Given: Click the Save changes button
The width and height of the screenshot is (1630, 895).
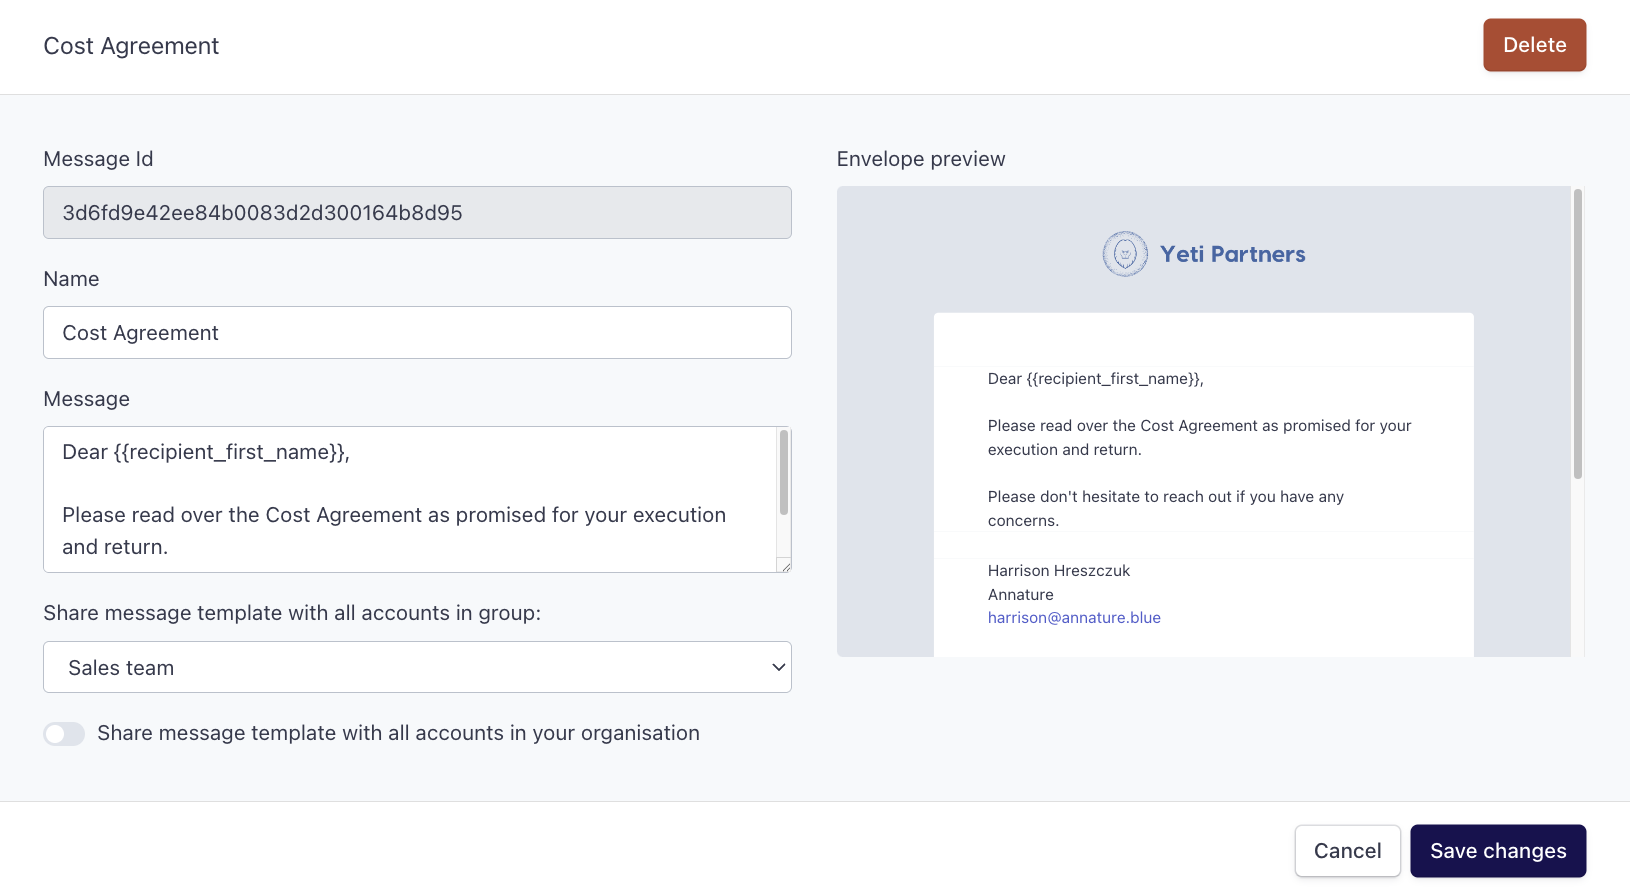Looking at the screenshot, I should click(x=1498, y=851).
